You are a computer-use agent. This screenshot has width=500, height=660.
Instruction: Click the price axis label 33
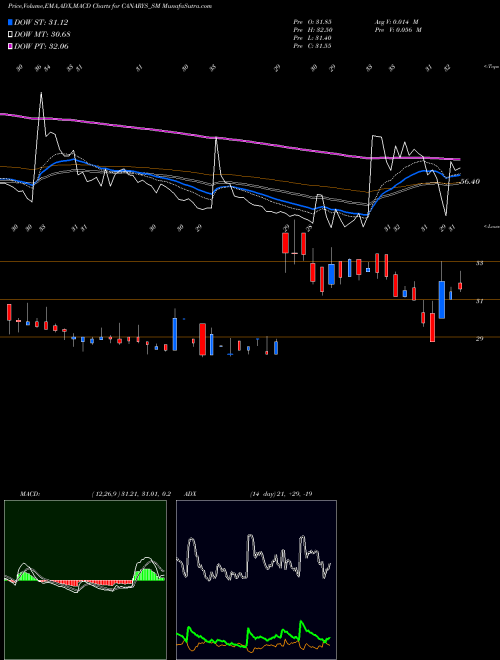click(479, 263)
